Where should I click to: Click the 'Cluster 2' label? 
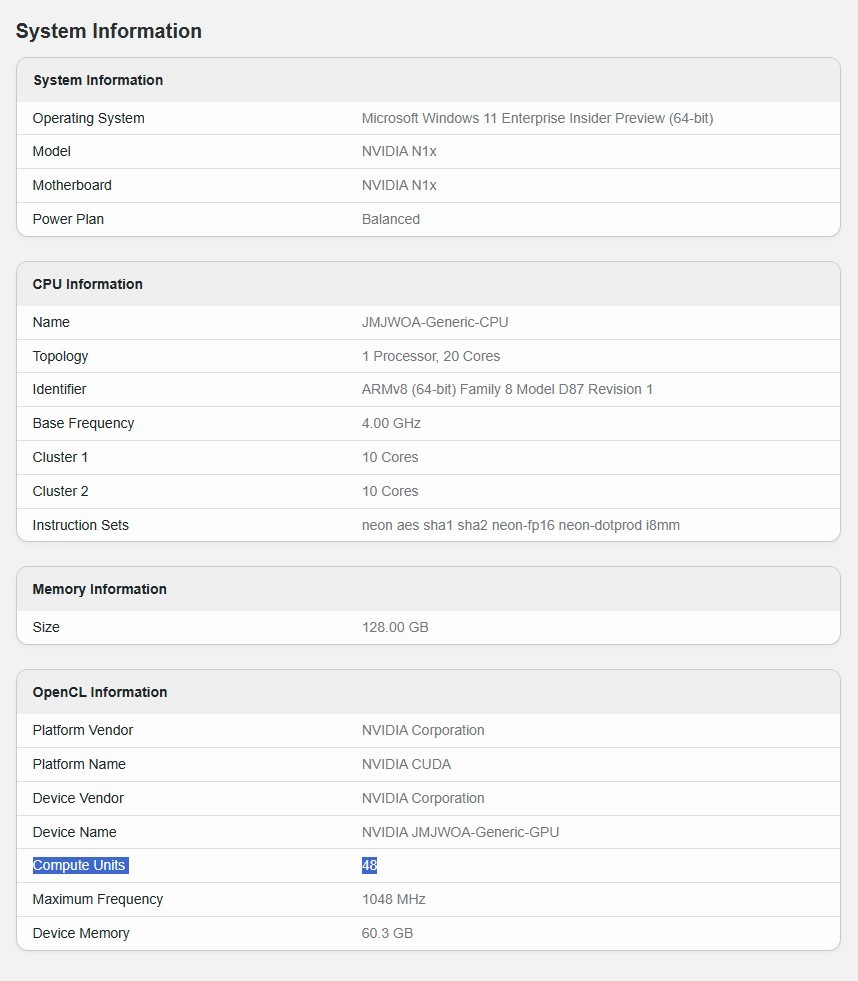click(x=60, y=491)
